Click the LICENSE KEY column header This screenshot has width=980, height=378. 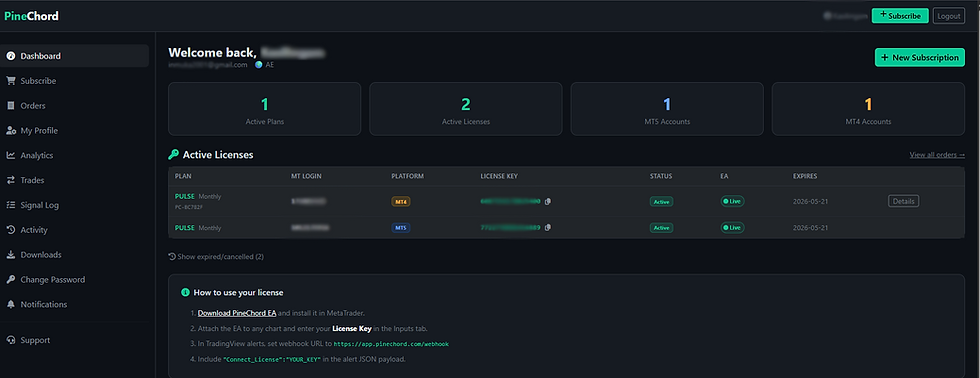pyautogui.click(x=499, y=176)
